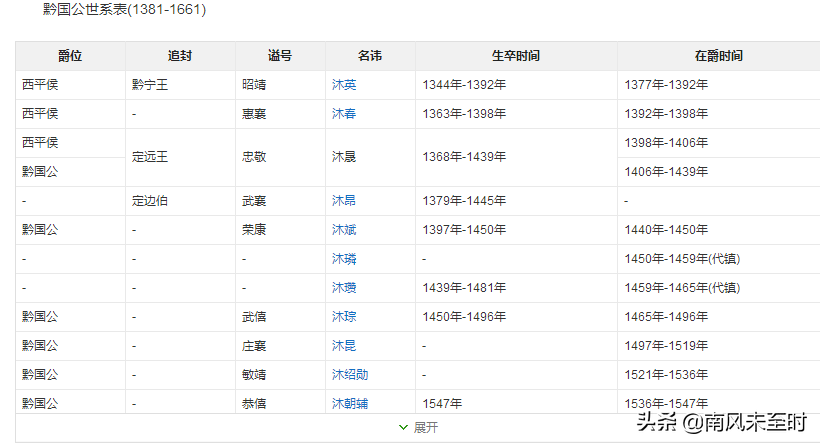Click the 黔国公世系表 table title

tap(124, 9)
